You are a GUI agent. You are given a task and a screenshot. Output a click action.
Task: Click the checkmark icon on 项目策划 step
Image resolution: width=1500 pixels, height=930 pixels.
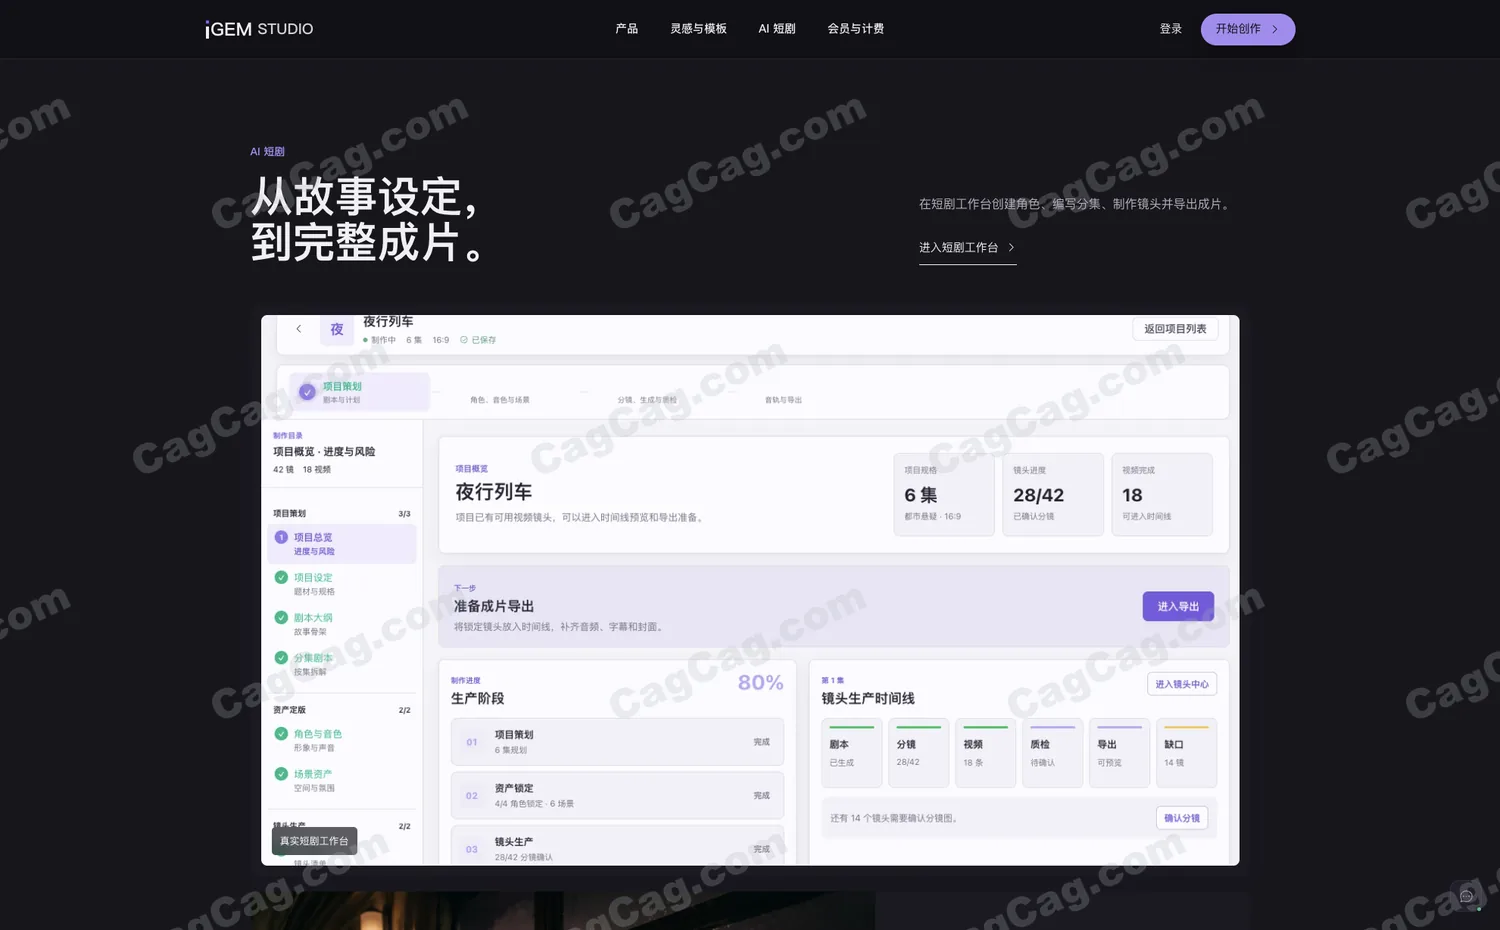[307, 392]
